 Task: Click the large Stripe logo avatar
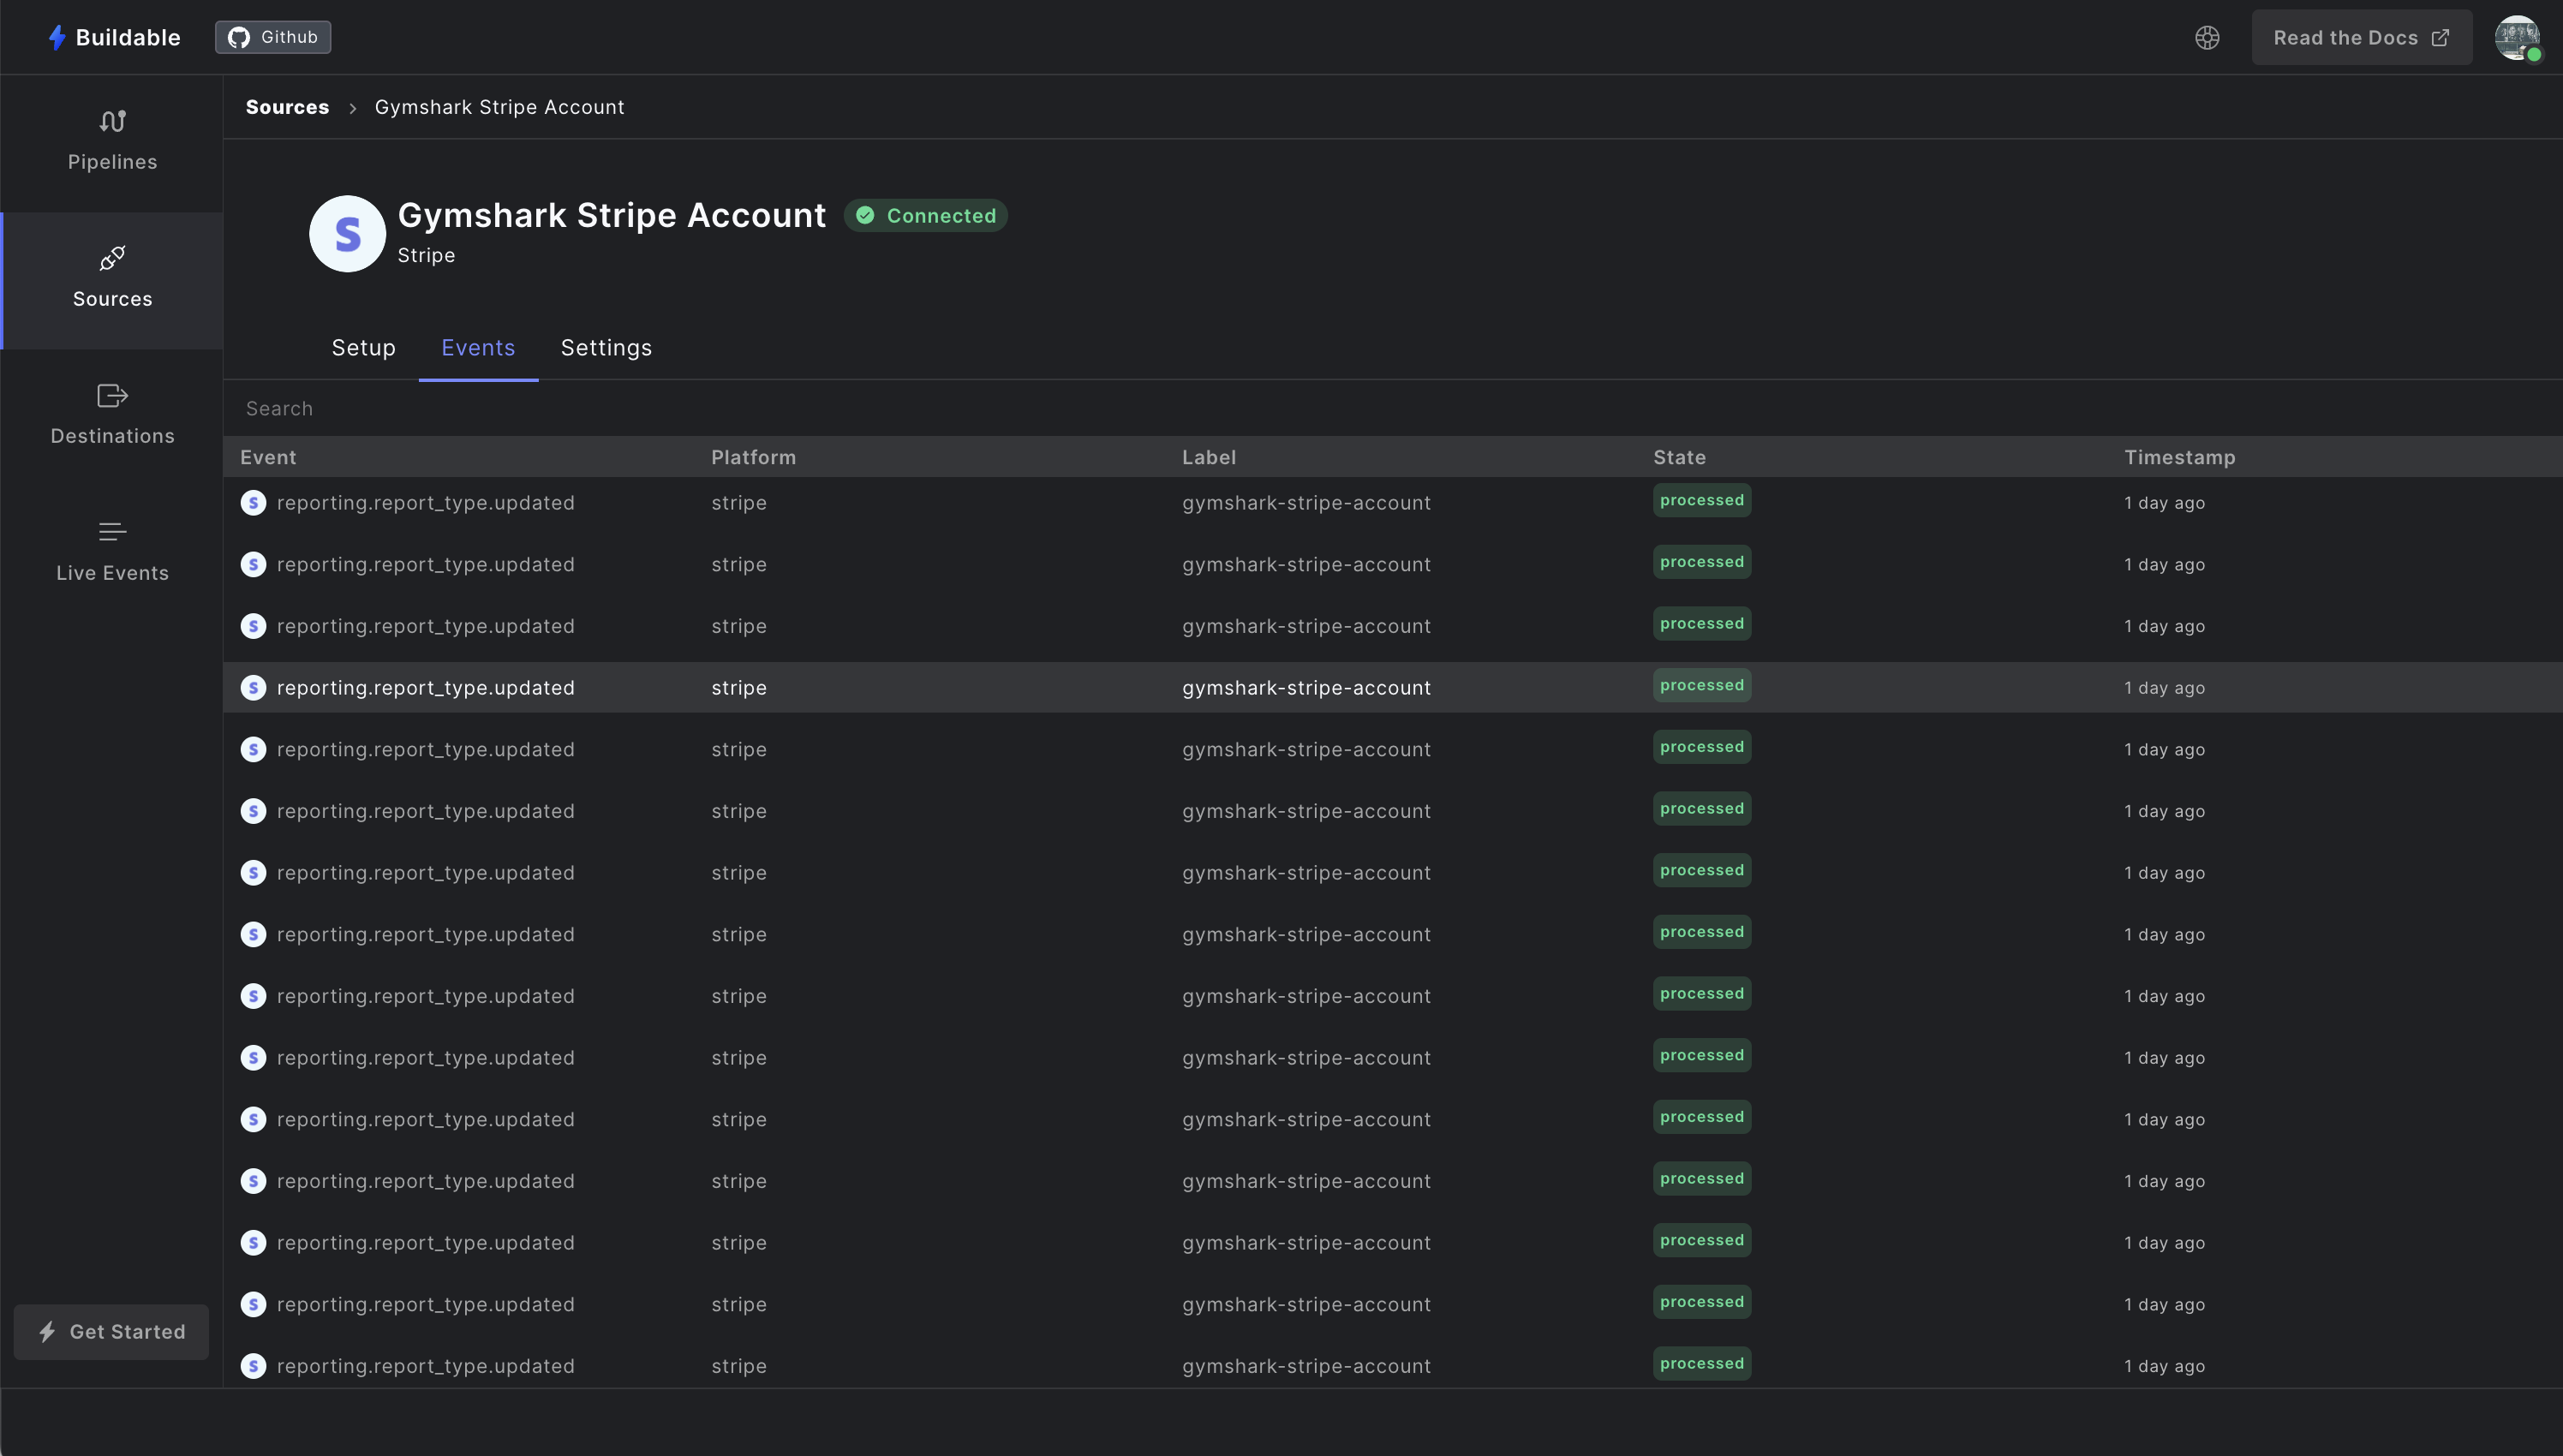pos(347,234)
